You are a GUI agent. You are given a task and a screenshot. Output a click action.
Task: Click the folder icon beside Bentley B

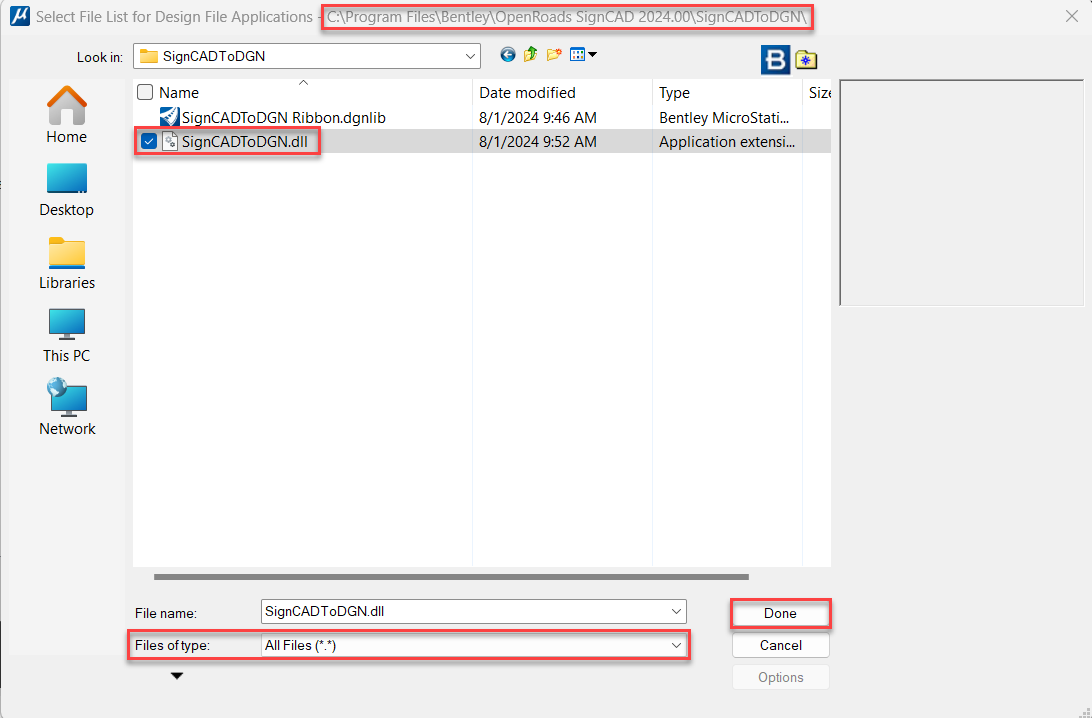(806, 60)
